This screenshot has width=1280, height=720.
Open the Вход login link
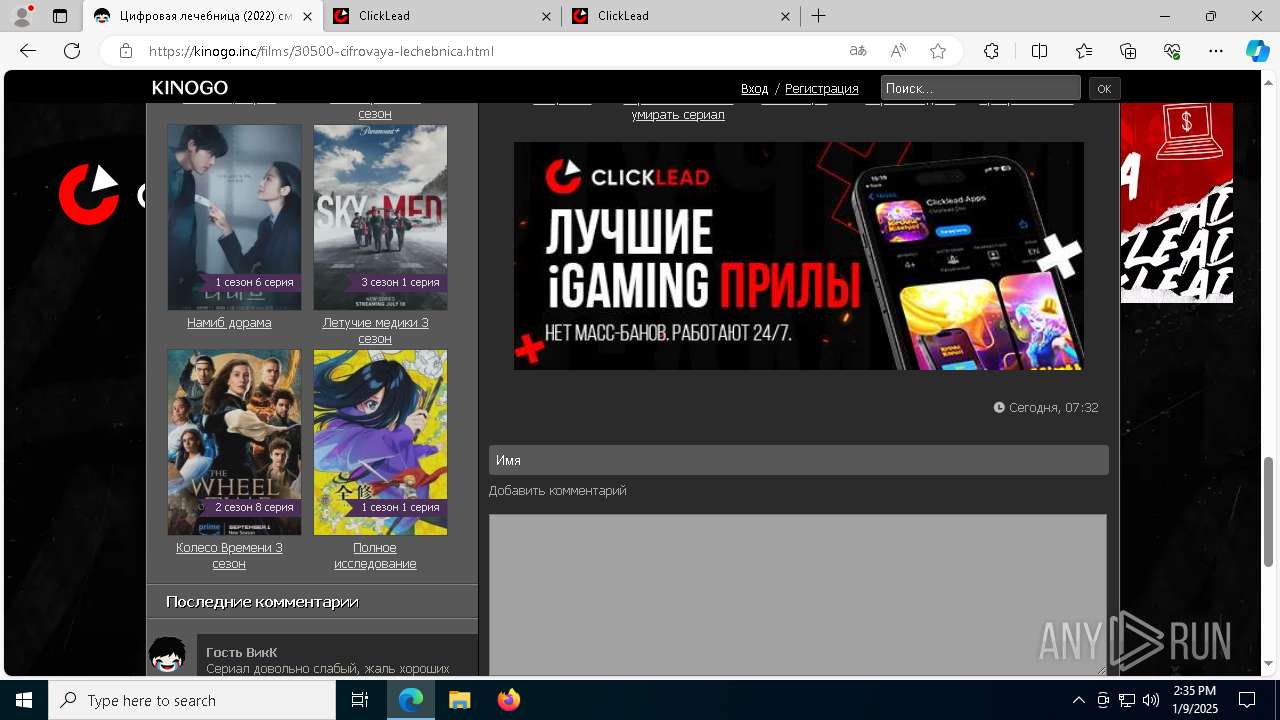coord(755,89)
